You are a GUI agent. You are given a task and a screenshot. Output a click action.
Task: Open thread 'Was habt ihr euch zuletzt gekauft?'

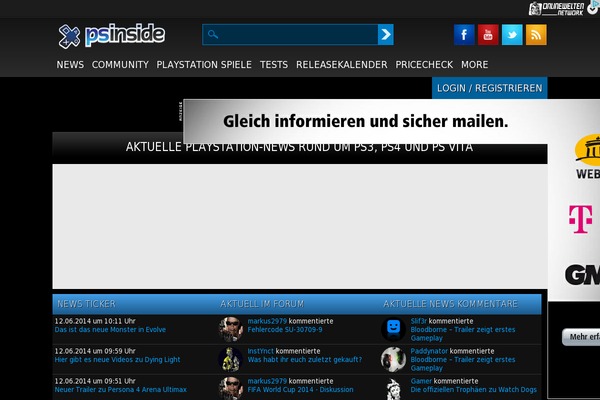pos(305,359)
